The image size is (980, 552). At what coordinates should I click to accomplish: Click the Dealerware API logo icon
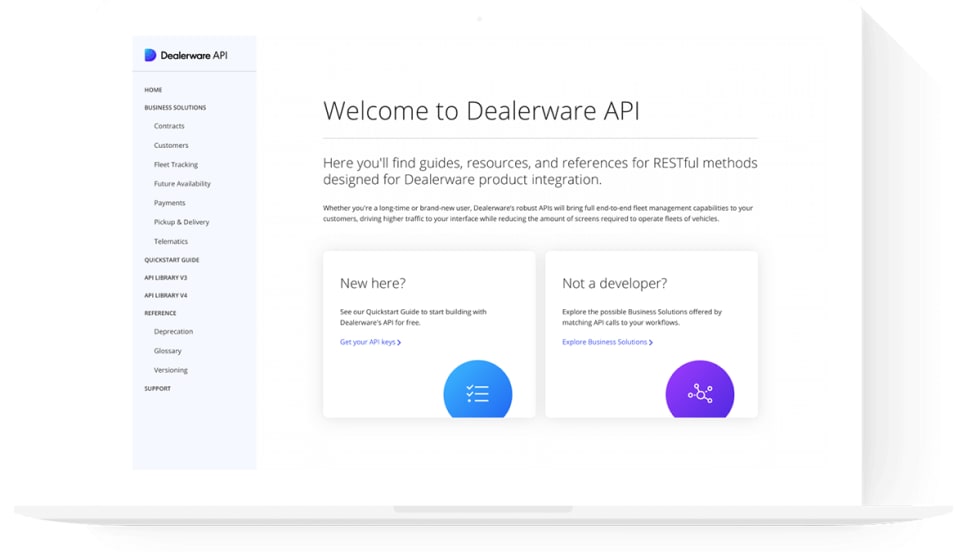coord(150,55)
